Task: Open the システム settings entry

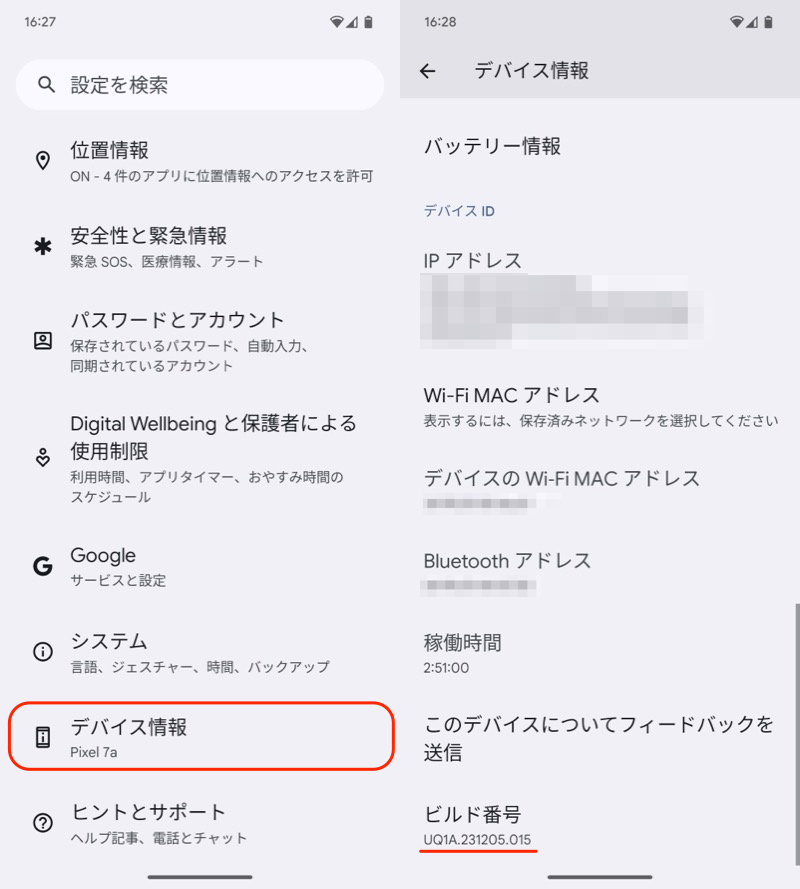Action: (200, 652)
